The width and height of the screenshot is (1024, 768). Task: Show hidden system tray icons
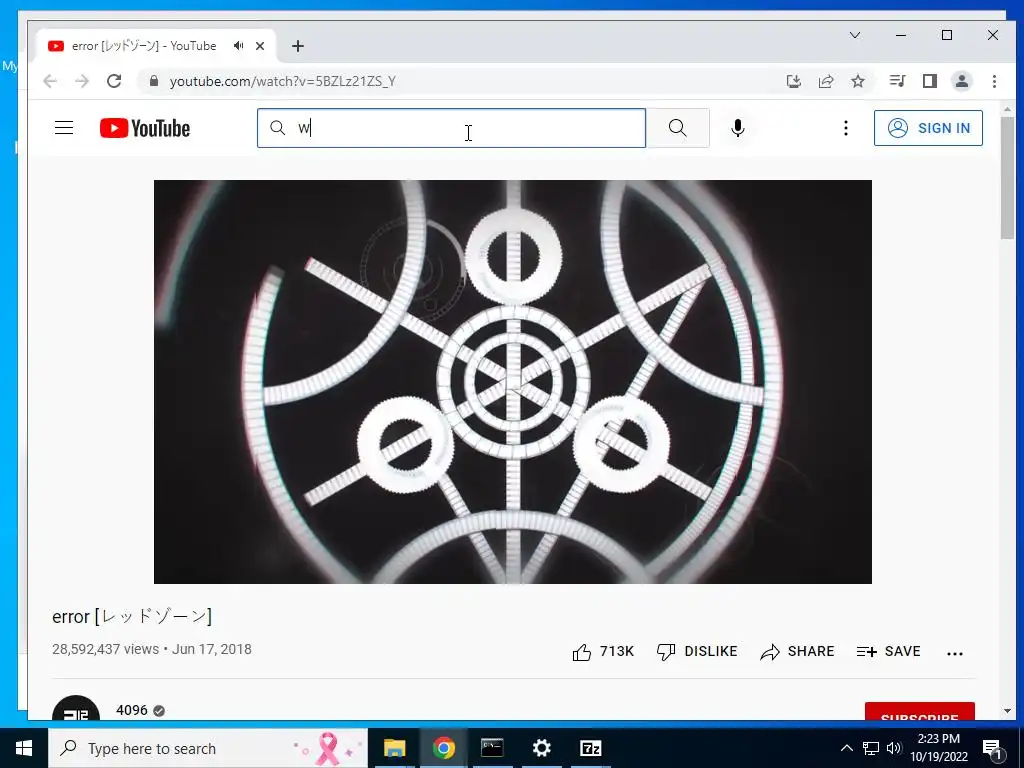(x=846, y=748)
